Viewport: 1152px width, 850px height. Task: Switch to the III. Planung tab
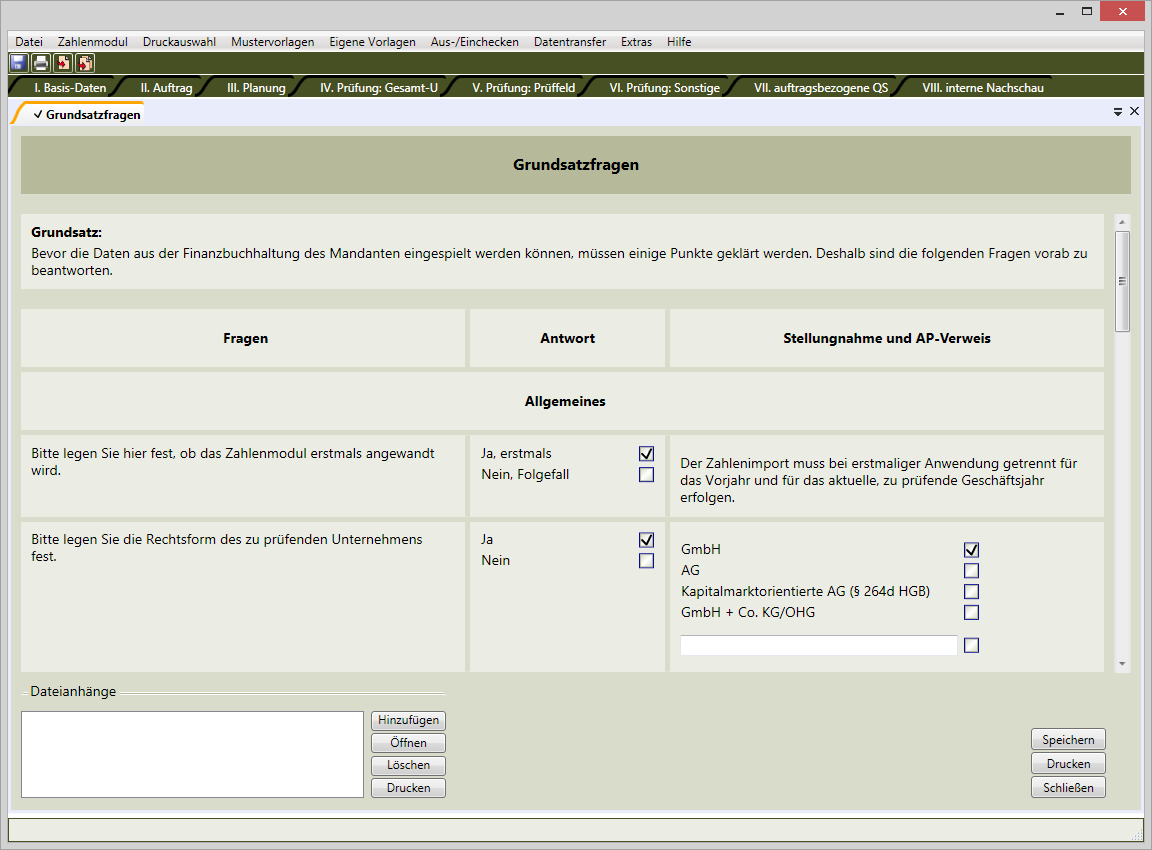tap(256, 88)
